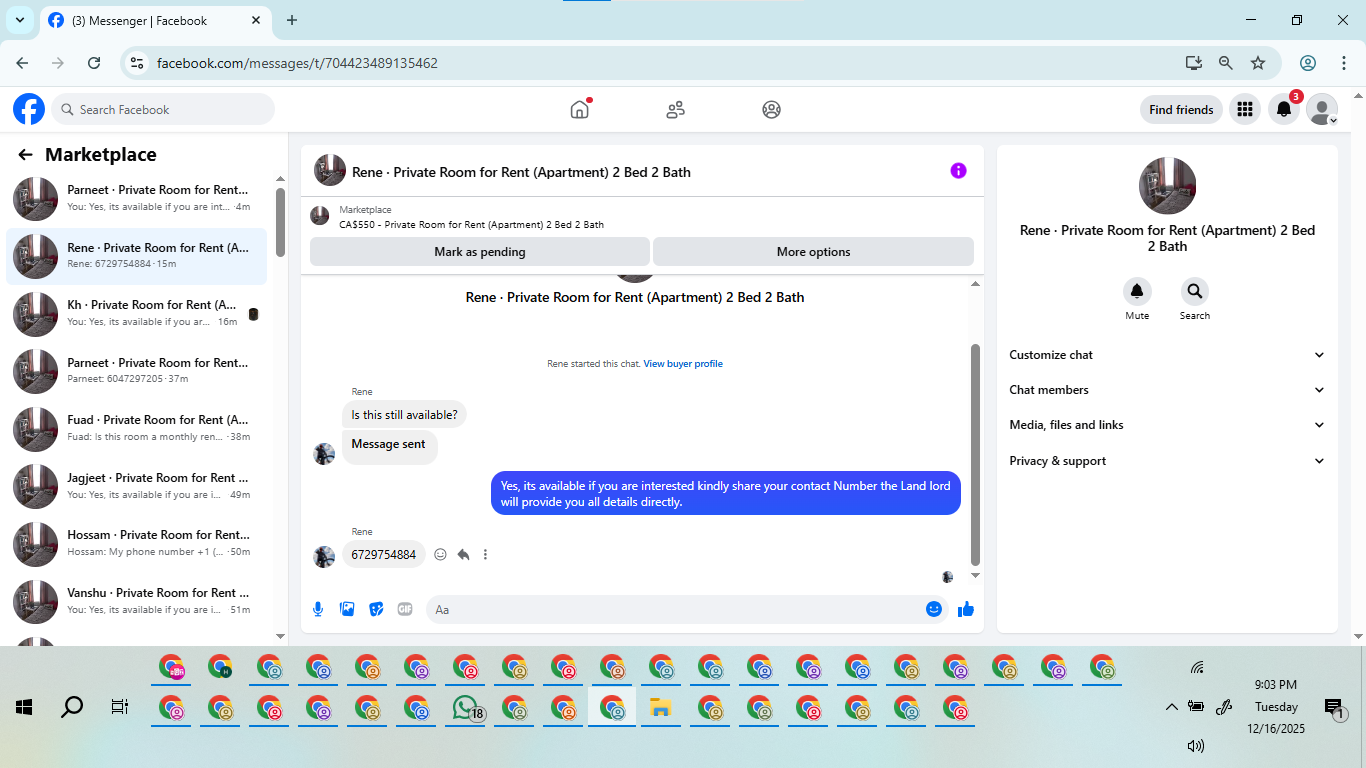
Task: Open a new browser tab
Action: 292,20
